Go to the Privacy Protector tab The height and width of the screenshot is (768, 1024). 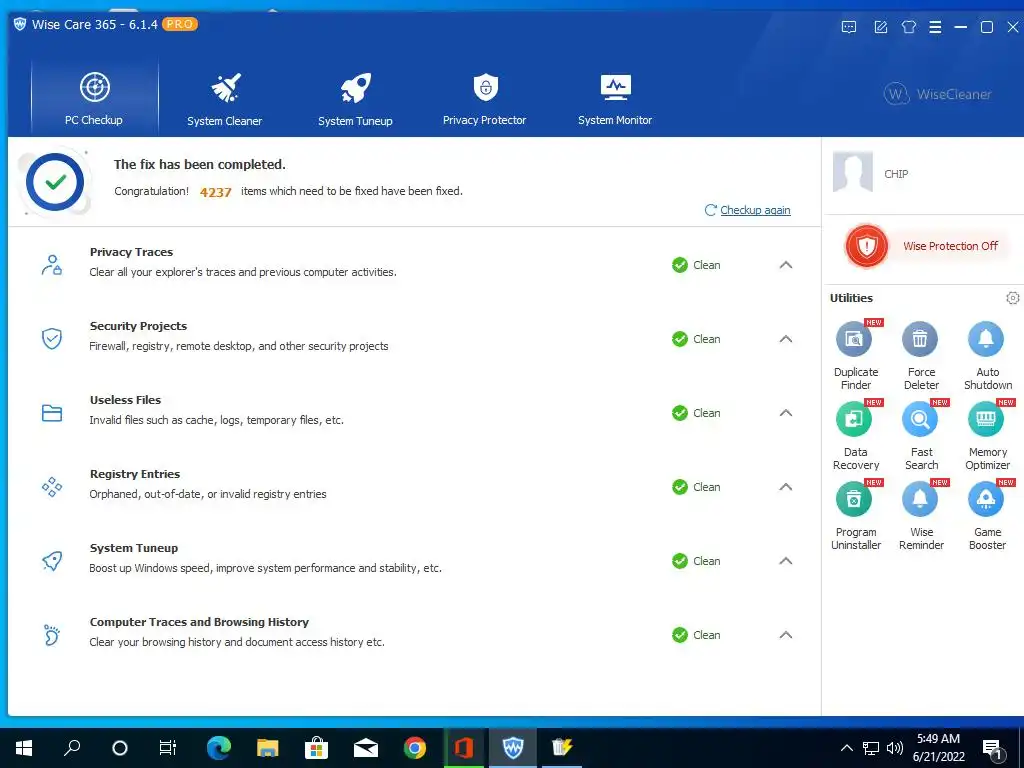[x=485, y=98]
